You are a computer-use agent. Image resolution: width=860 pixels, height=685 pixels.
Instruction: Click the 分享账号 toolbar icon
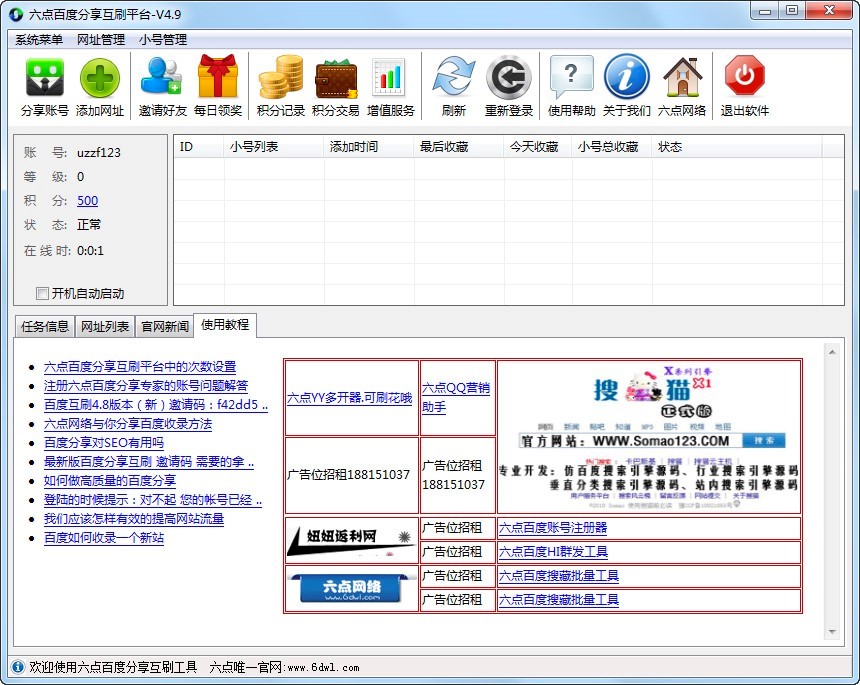coord(45,78)
